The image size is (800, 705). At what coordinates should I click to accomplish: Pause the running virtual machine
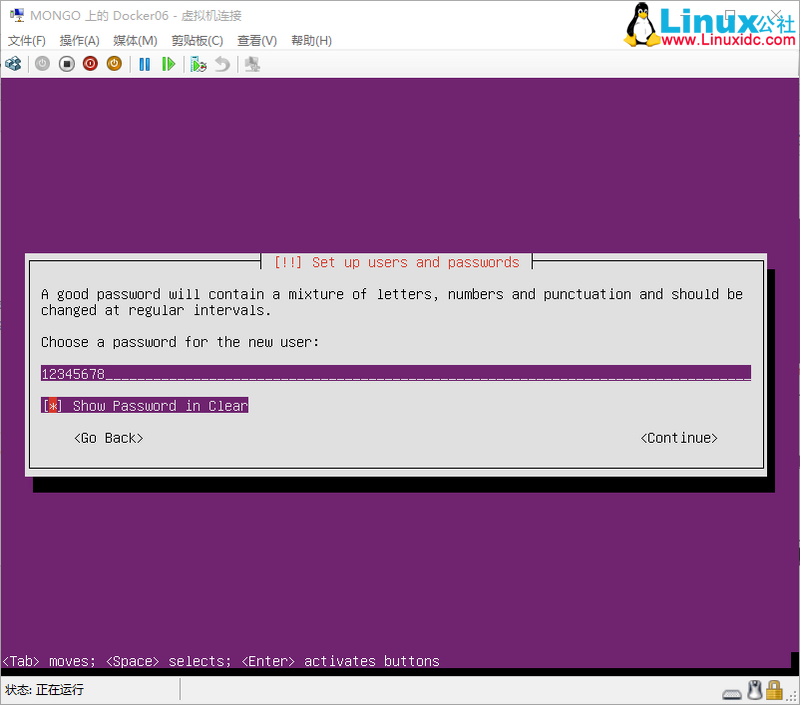point(143,64)
